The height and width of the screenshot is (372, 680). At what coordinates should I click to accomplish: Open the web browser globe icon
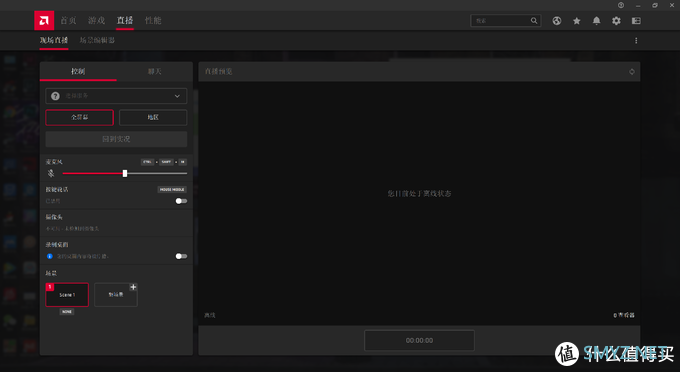[557, 21]
